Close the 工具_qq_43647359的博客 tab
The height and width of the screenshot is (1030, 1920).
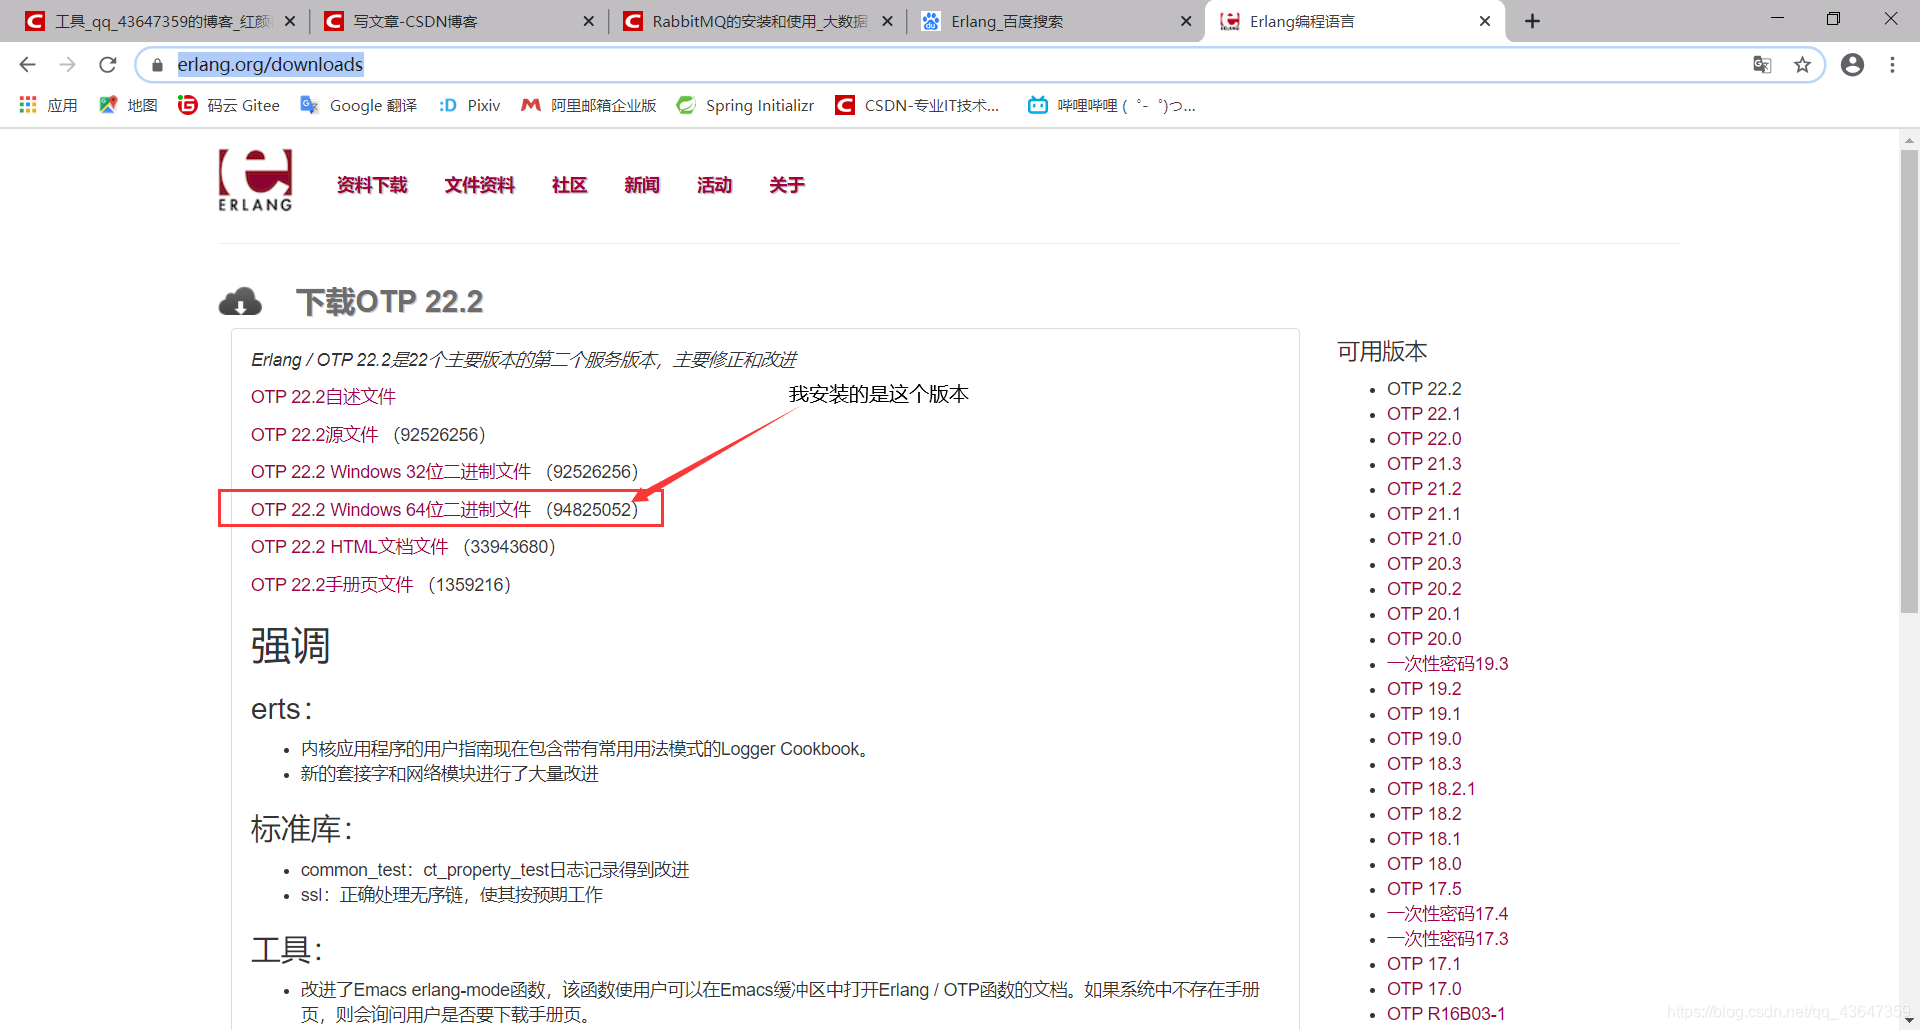tap(290, 21)
